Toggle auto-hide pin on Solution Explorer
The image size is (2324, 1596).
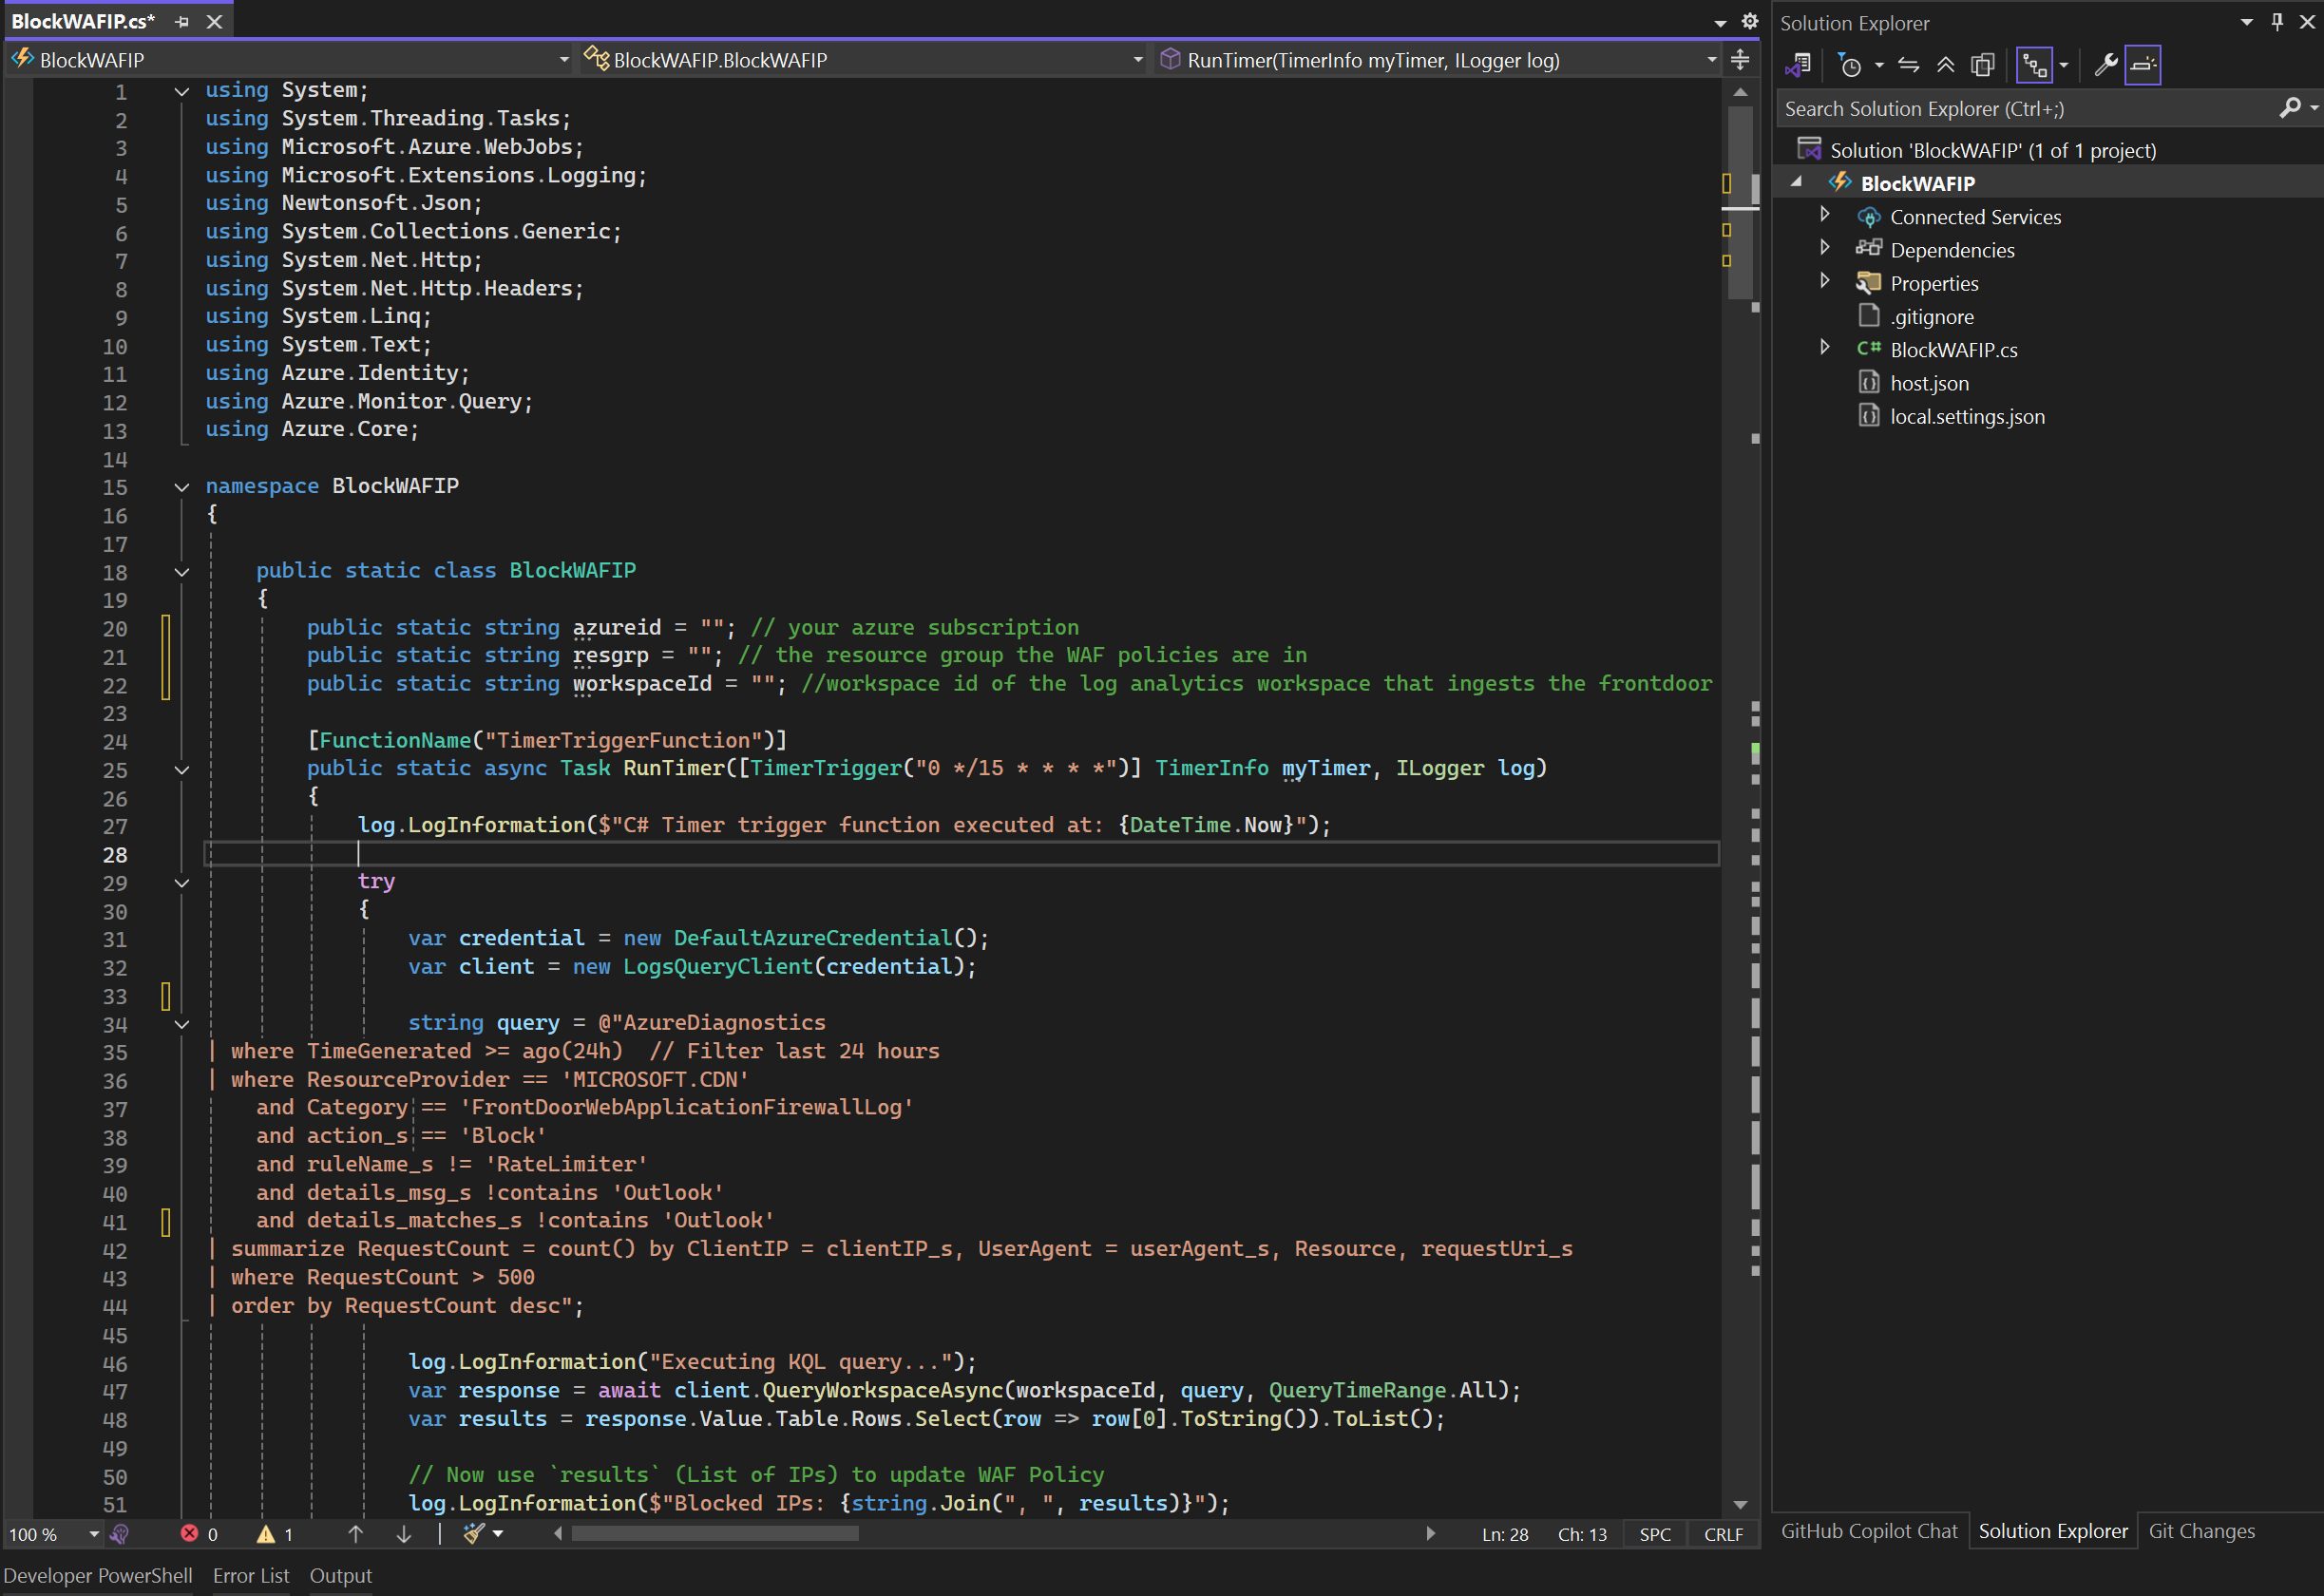(x=2277, y=21)
